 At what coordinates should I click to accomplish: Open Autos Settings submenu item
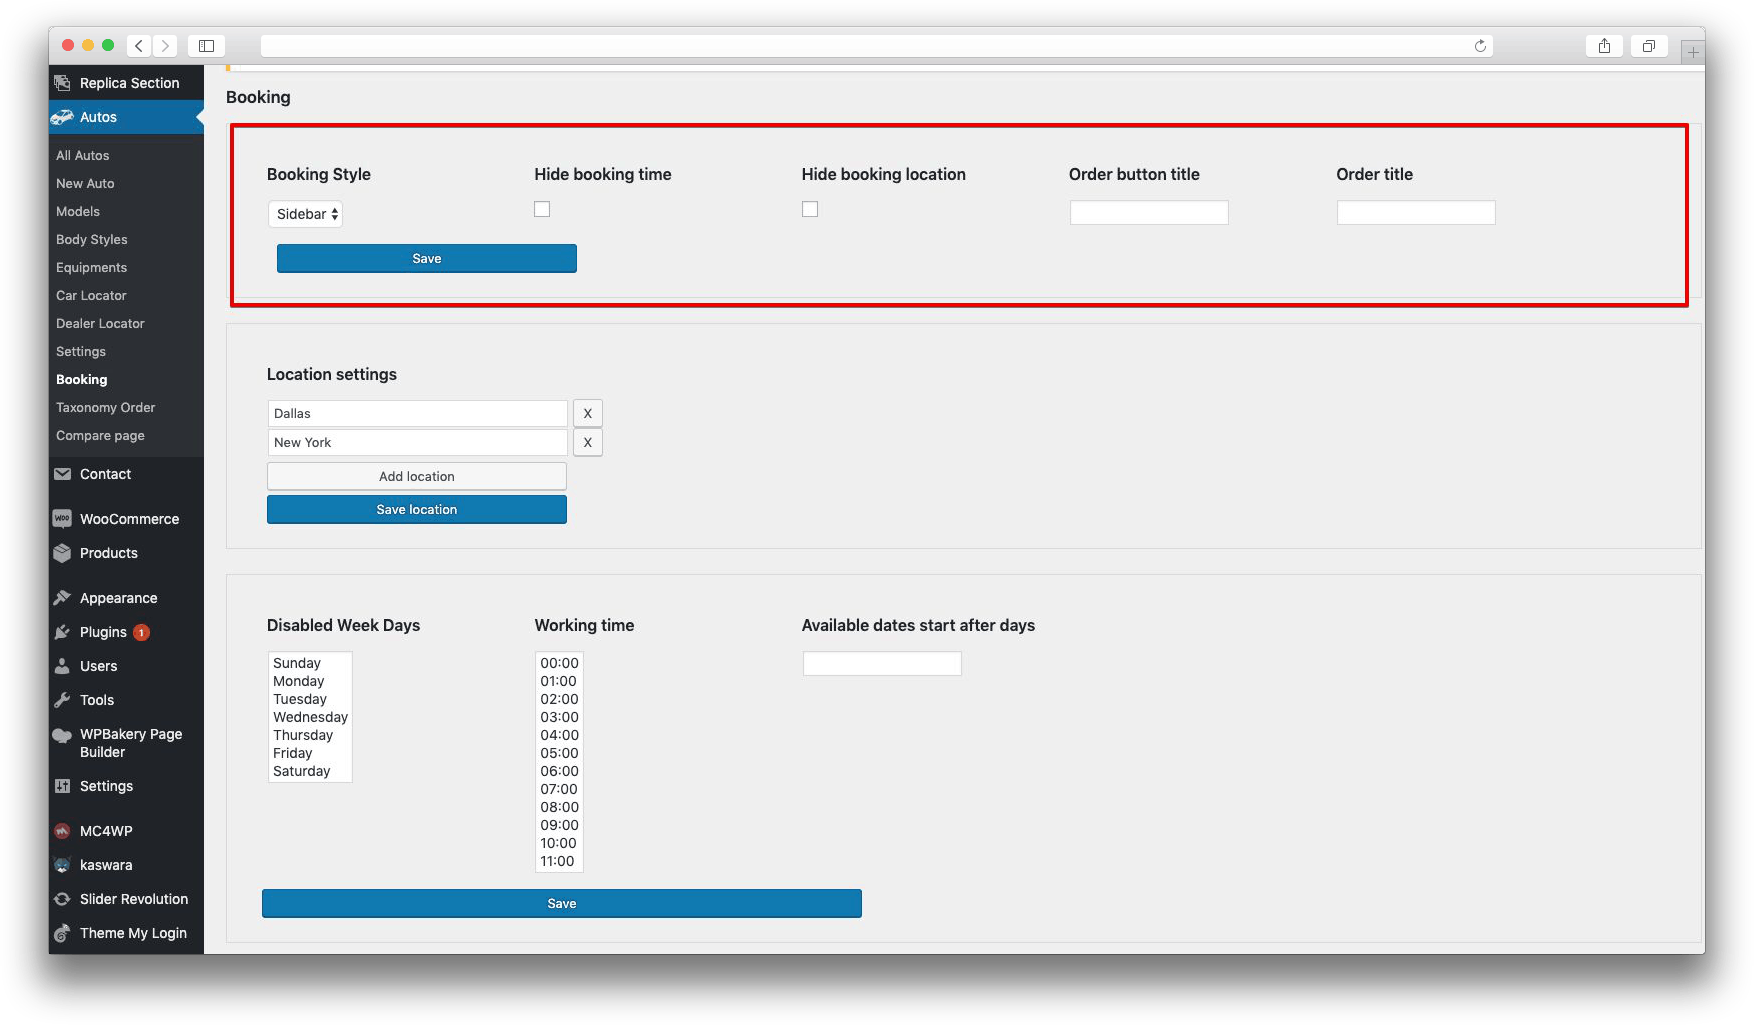point(81,351)
